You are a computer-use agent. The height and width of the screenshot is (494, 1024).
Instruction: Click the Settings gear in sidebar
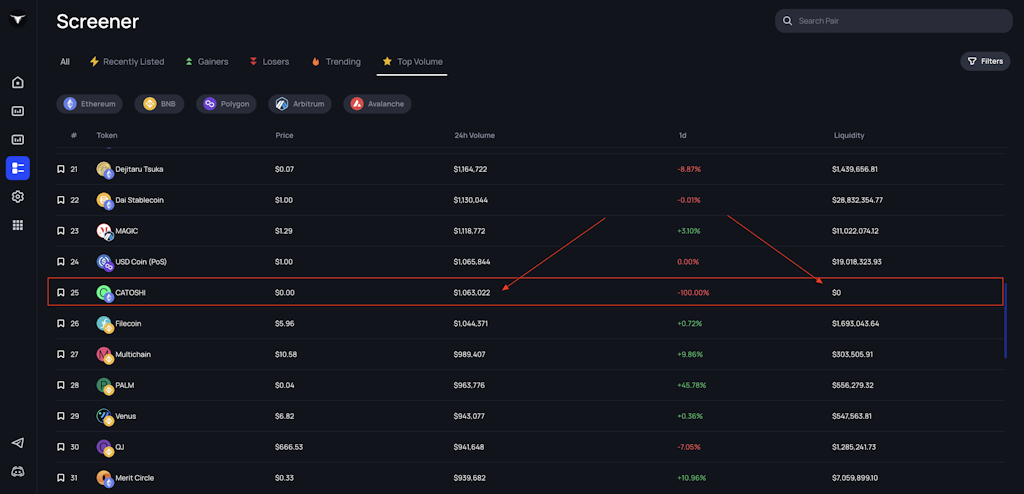click(17, 197)
